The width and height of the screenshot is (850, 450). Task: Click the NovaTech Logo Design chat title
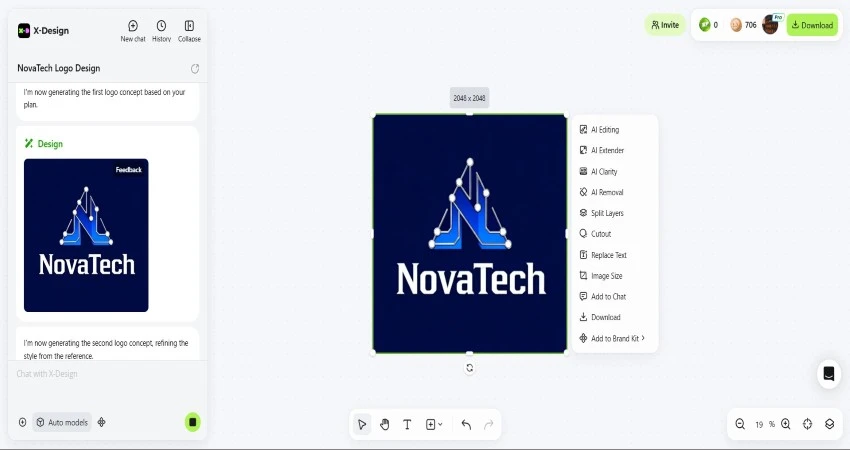coord(59,68)
